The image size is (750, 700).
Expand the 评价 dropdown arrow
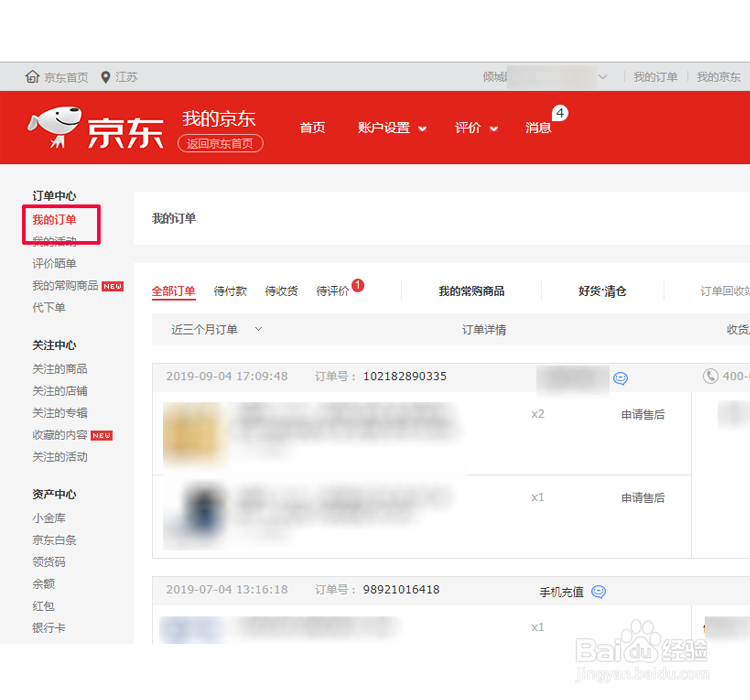pyautogui.click(x=494, y=129)
